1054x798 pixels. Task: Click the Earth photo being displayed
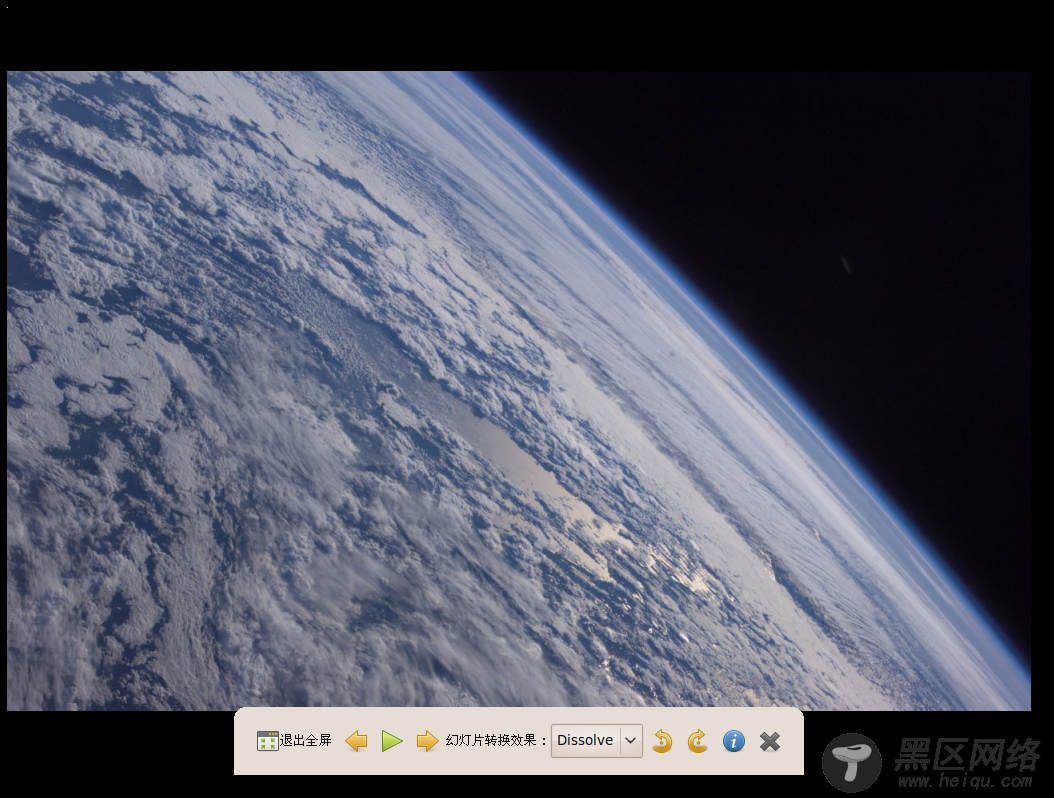[x=518, y=391]
